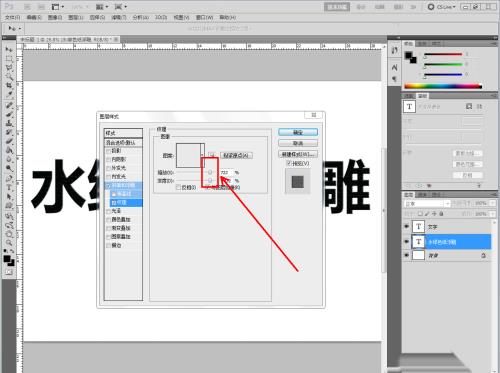This screenshot has width=500, height=373.
Task: Toggle the Preview (预览) checkbox
Action: [x=289, y=163]
